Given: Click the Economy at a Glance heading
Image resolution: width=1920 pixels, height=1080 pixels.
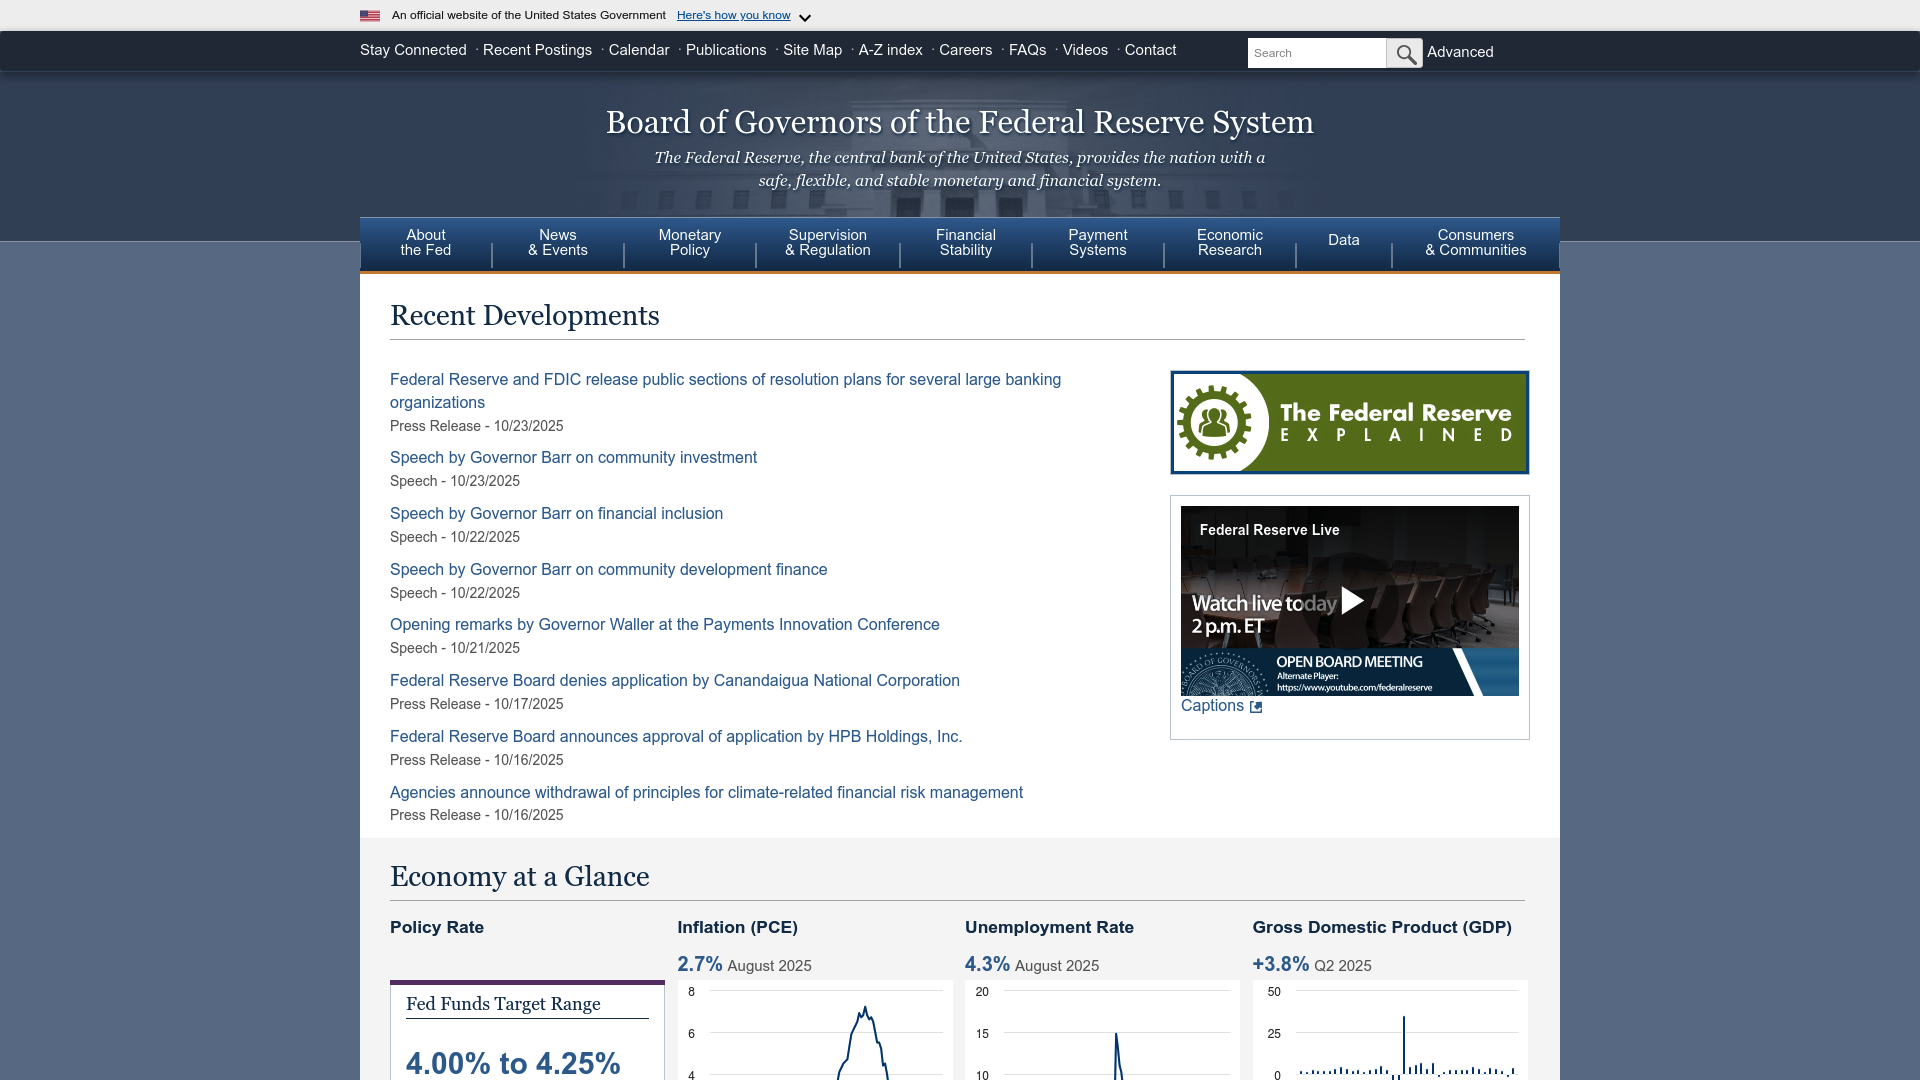Looking at the screenshot, I should click(x=519, y=877).
